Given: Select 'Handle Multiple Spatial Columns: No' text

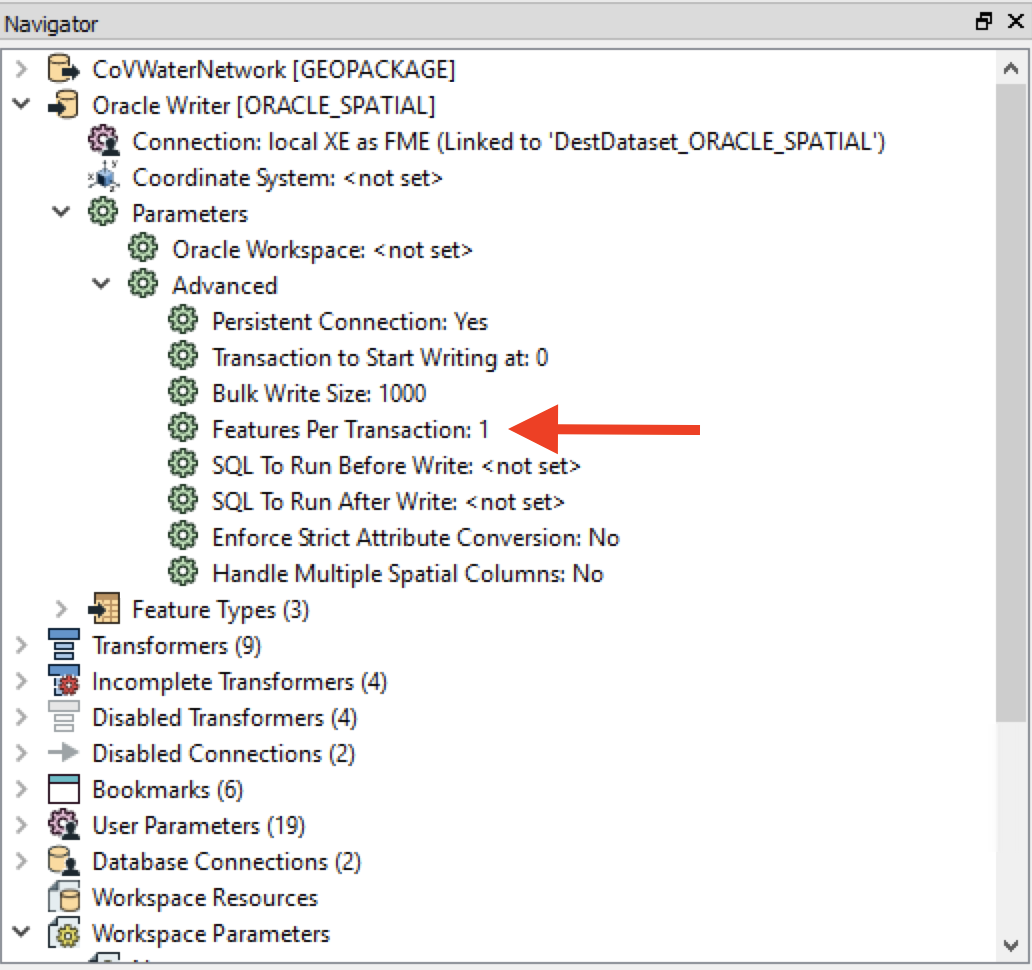Looking at the screenshot, I should (407, 574).
